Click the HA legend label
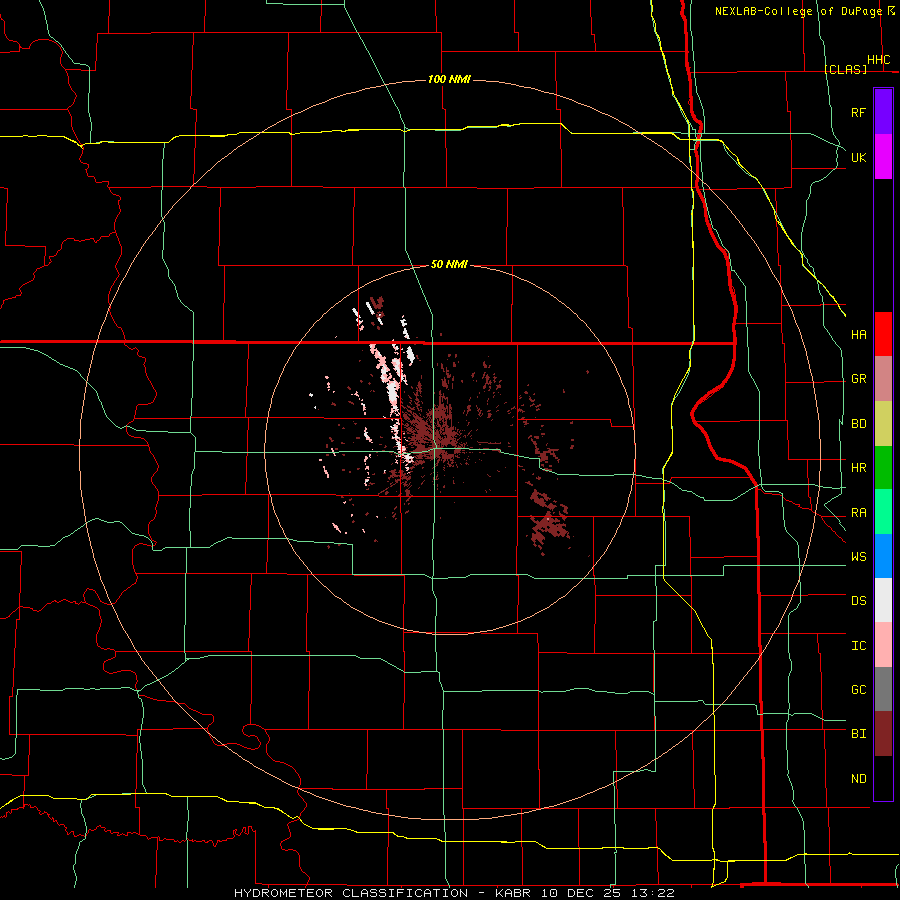This screenshot has height=900, width=900. pos(858,334)
